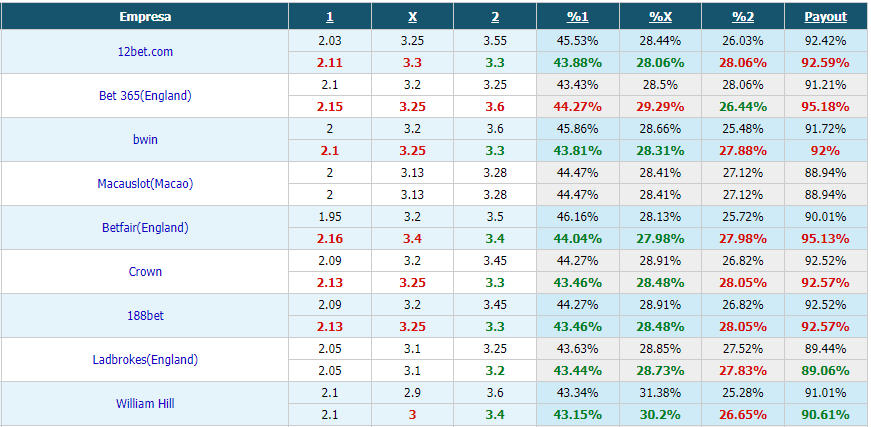871x427 pixels.
Task: Open the bwin bookmaker link
Action: click(145, 139)
